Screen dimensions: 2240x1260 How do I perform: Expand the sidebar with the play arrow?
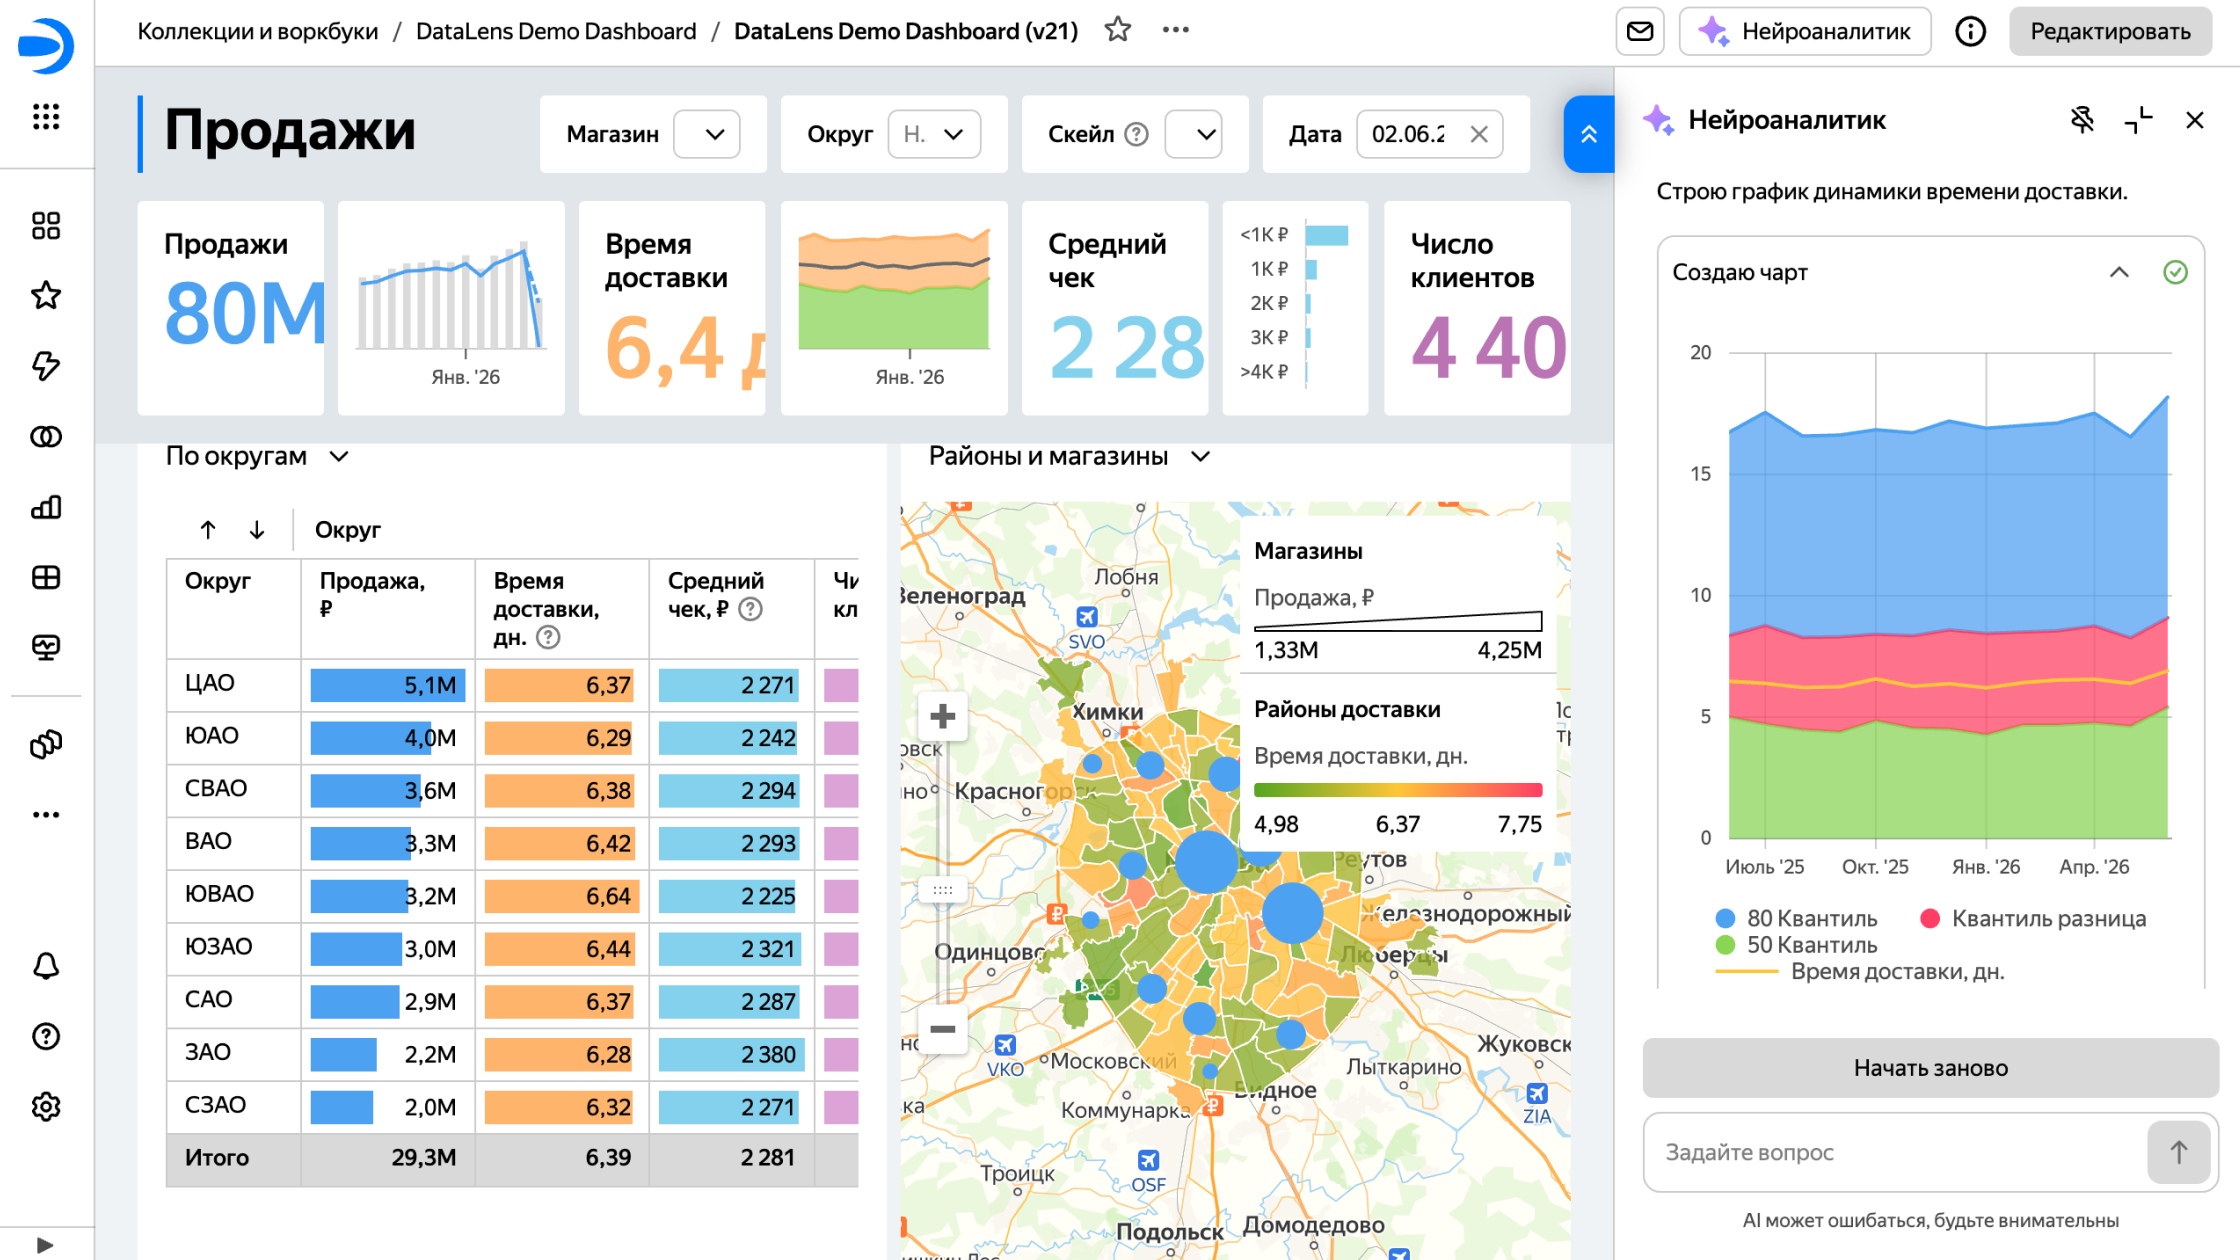tap(45, 1245)
